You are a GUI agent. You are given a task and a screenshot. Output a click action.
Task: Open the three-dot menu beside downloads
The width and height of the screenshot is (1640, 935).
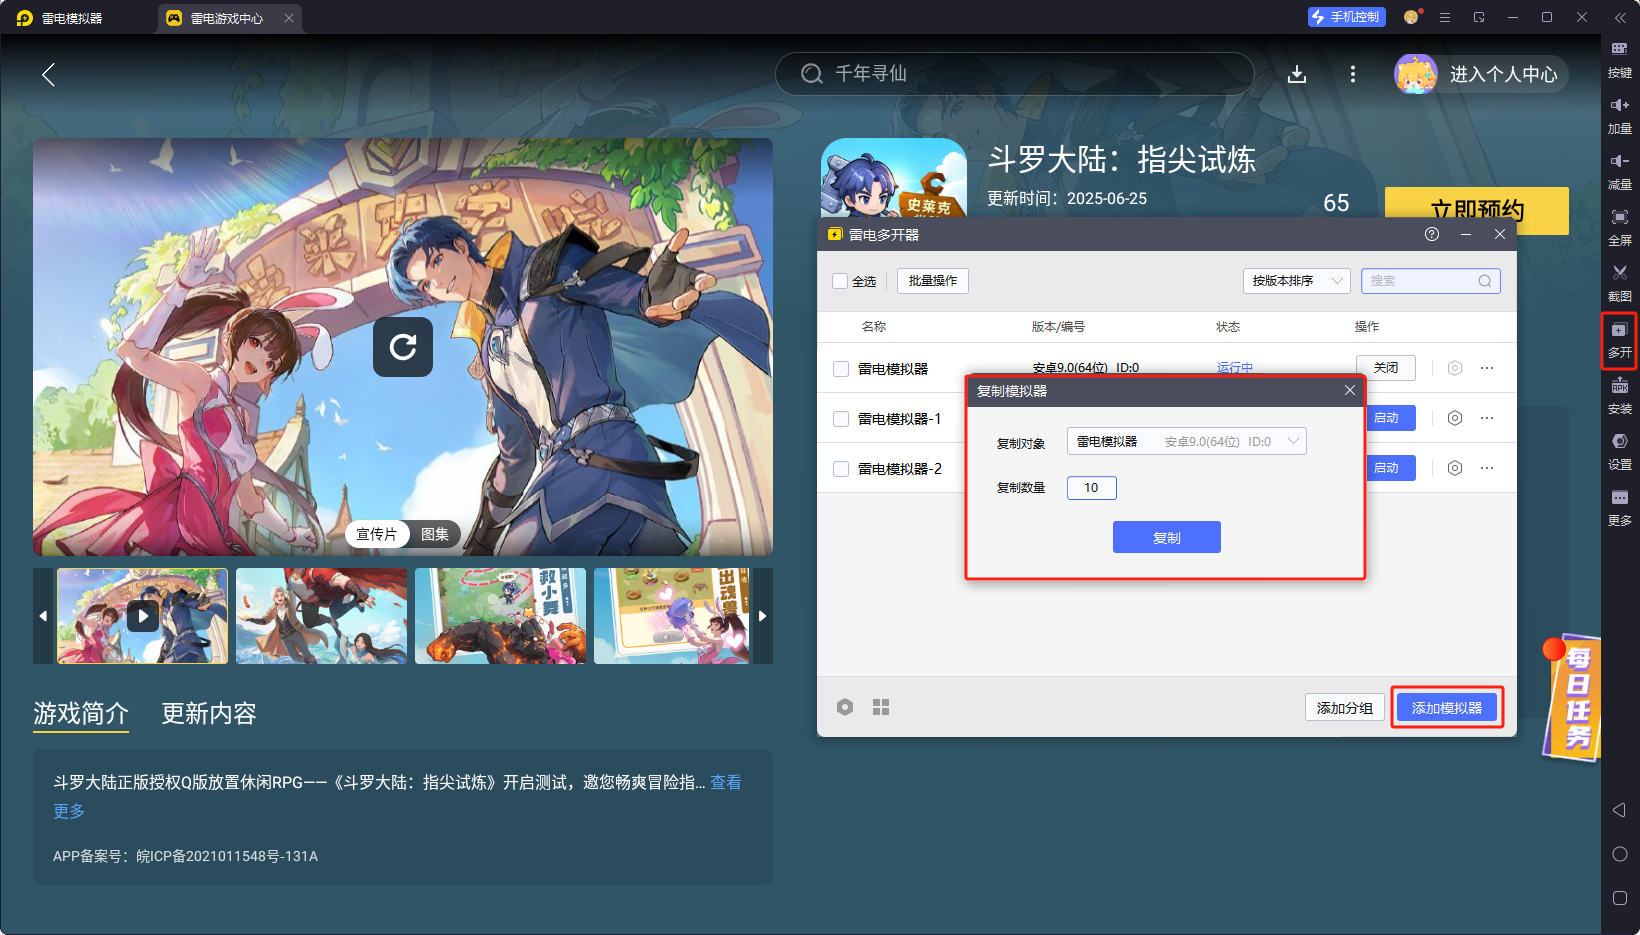click(x=1353, y=74)
